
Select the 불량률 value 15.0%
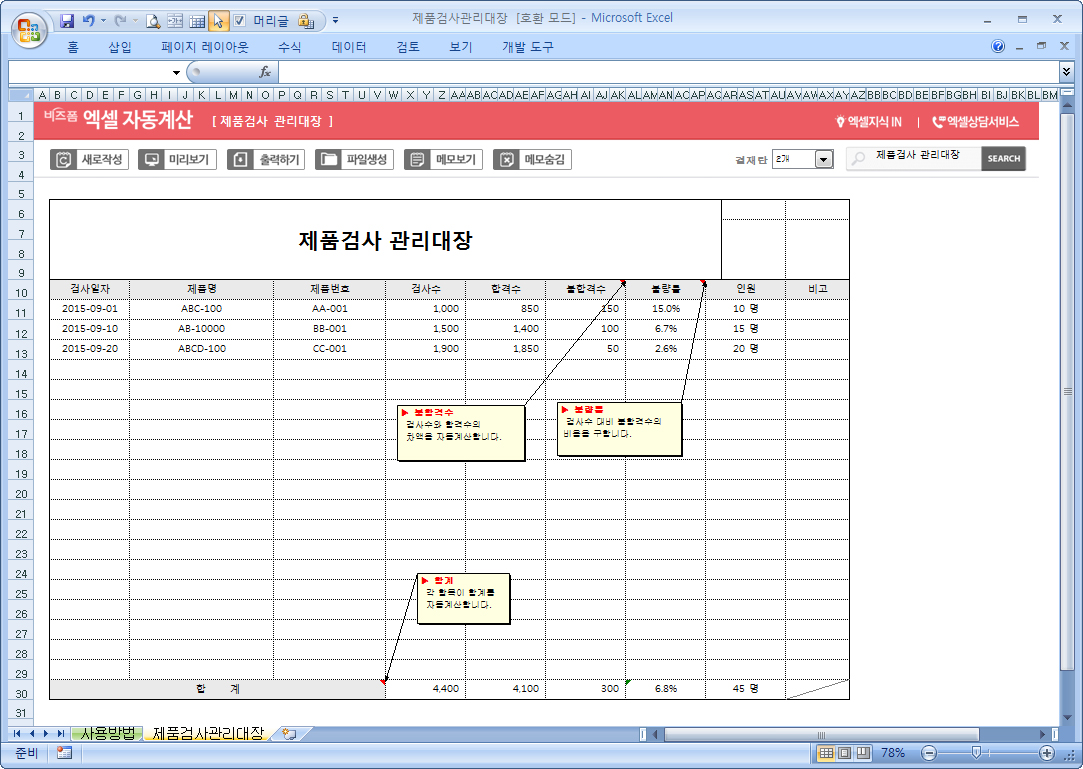(666, 309)
